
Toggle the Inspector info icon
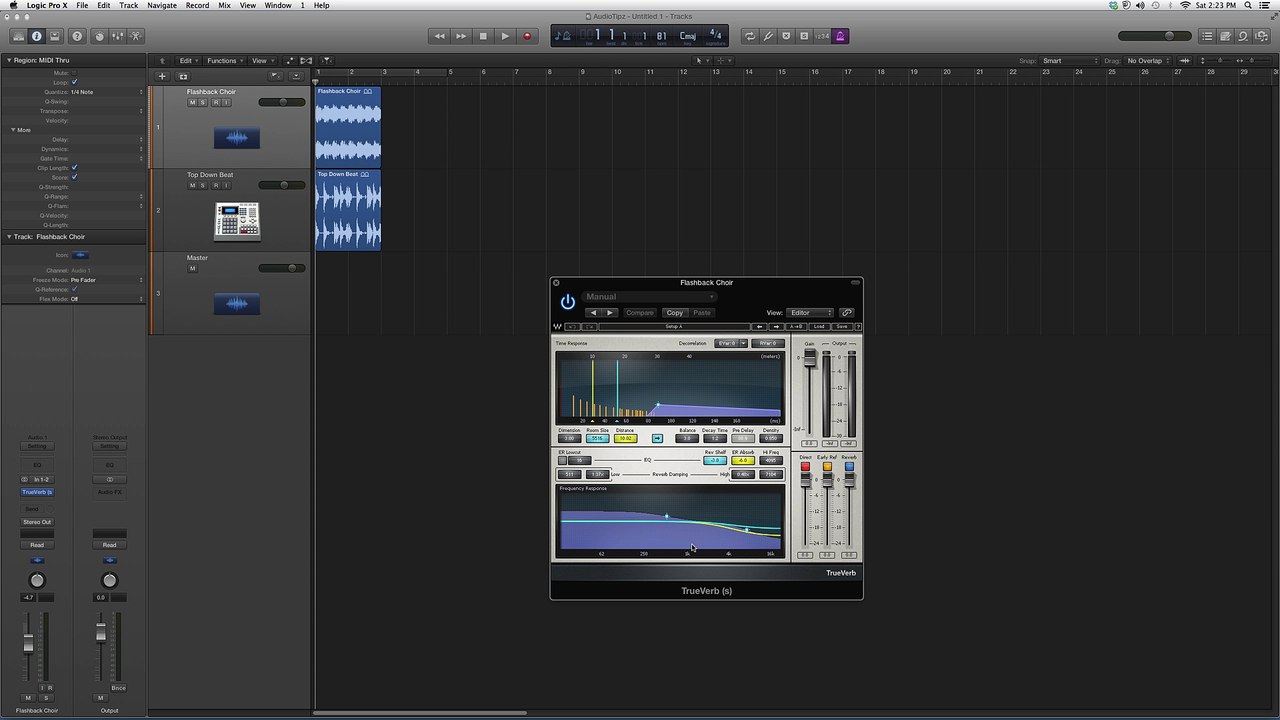coord(37,36)
